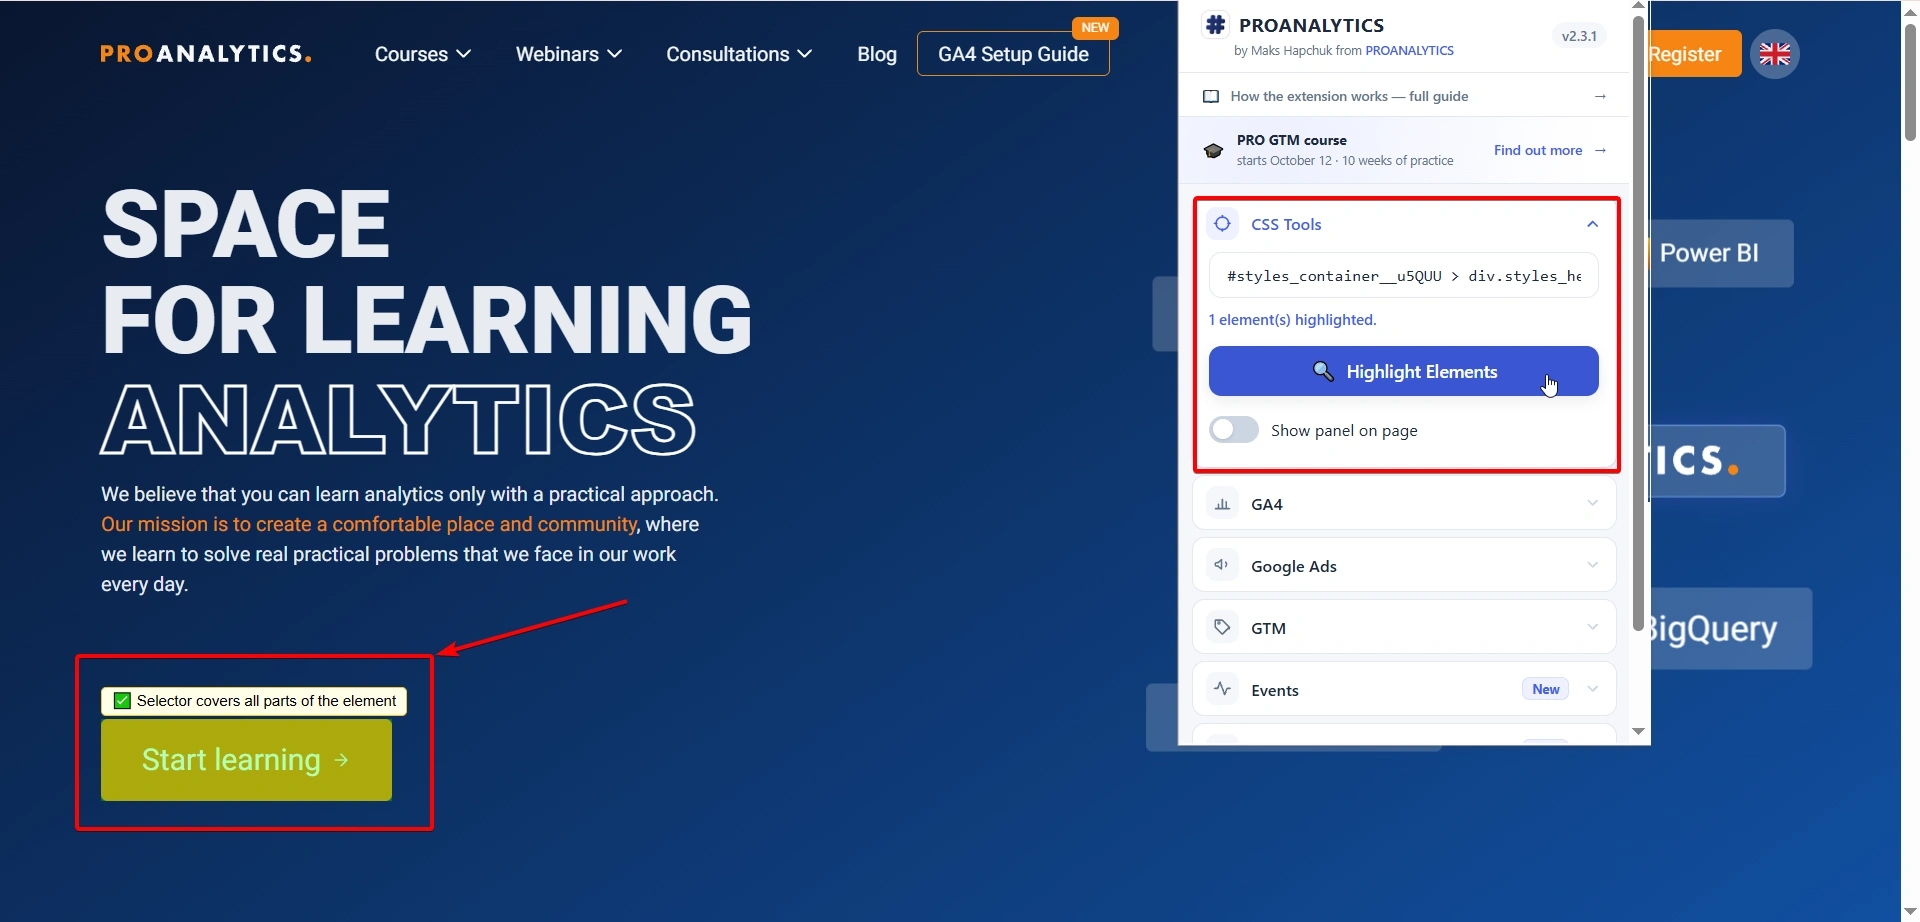Click the arrow beside Find out more

[x=1600, y=150]
